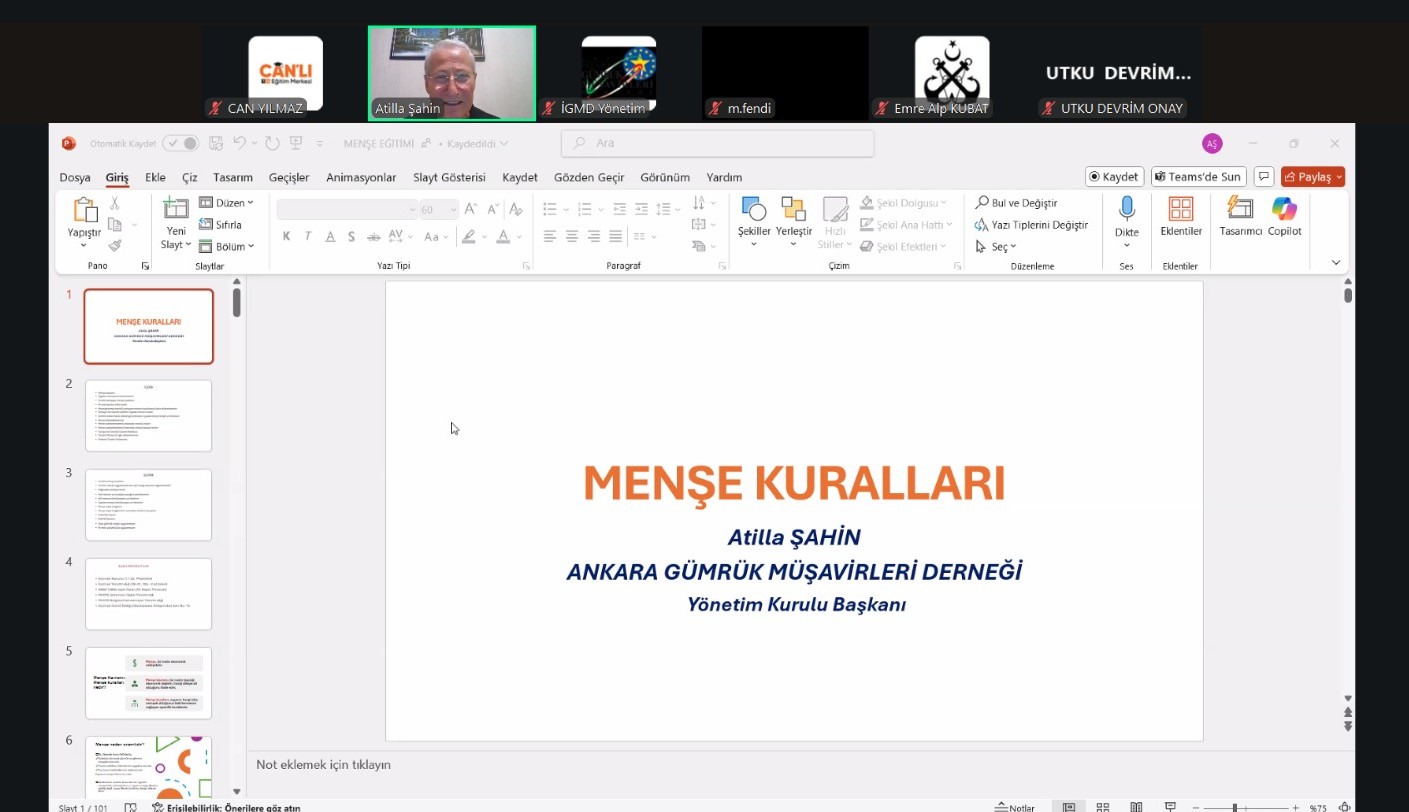
Task: Click the Dikte microphone icon
Action: pyautogui.click(x=1127, y=210)
